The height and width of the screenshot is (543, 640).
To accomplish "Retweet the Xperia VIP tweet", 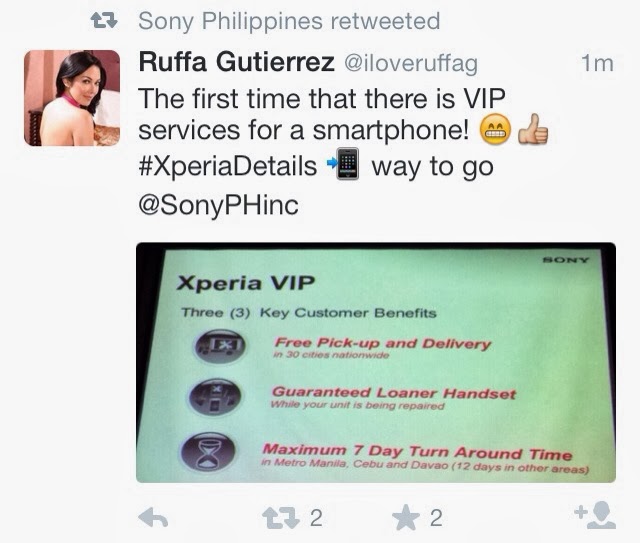I will (x=280, y=518).
